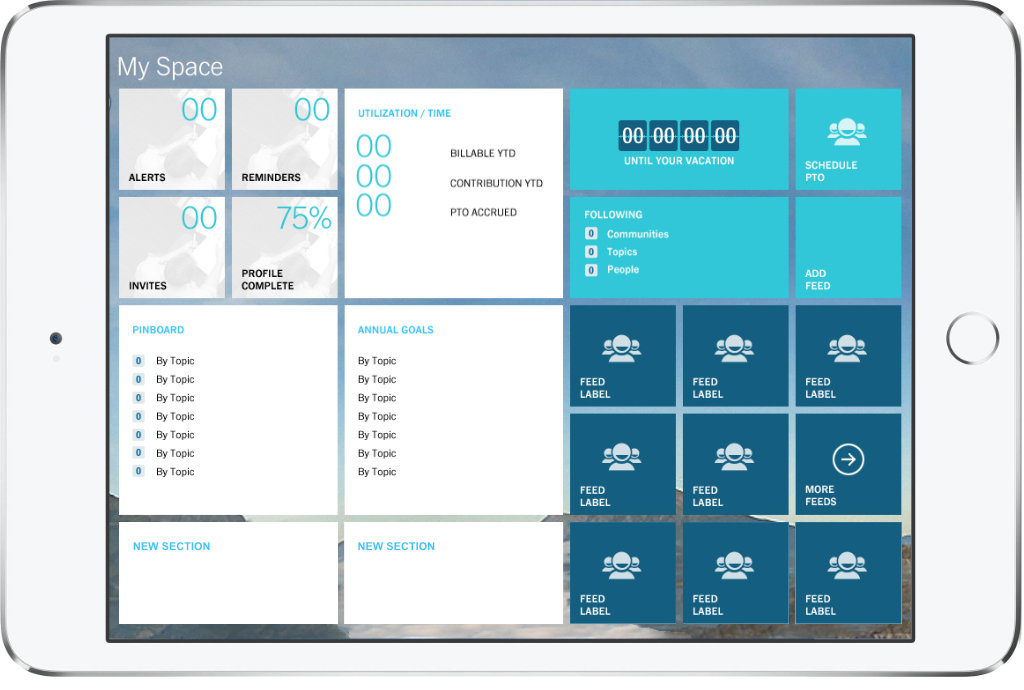
Task: Tap the Schedule PTO people icon
Action: 847,132
